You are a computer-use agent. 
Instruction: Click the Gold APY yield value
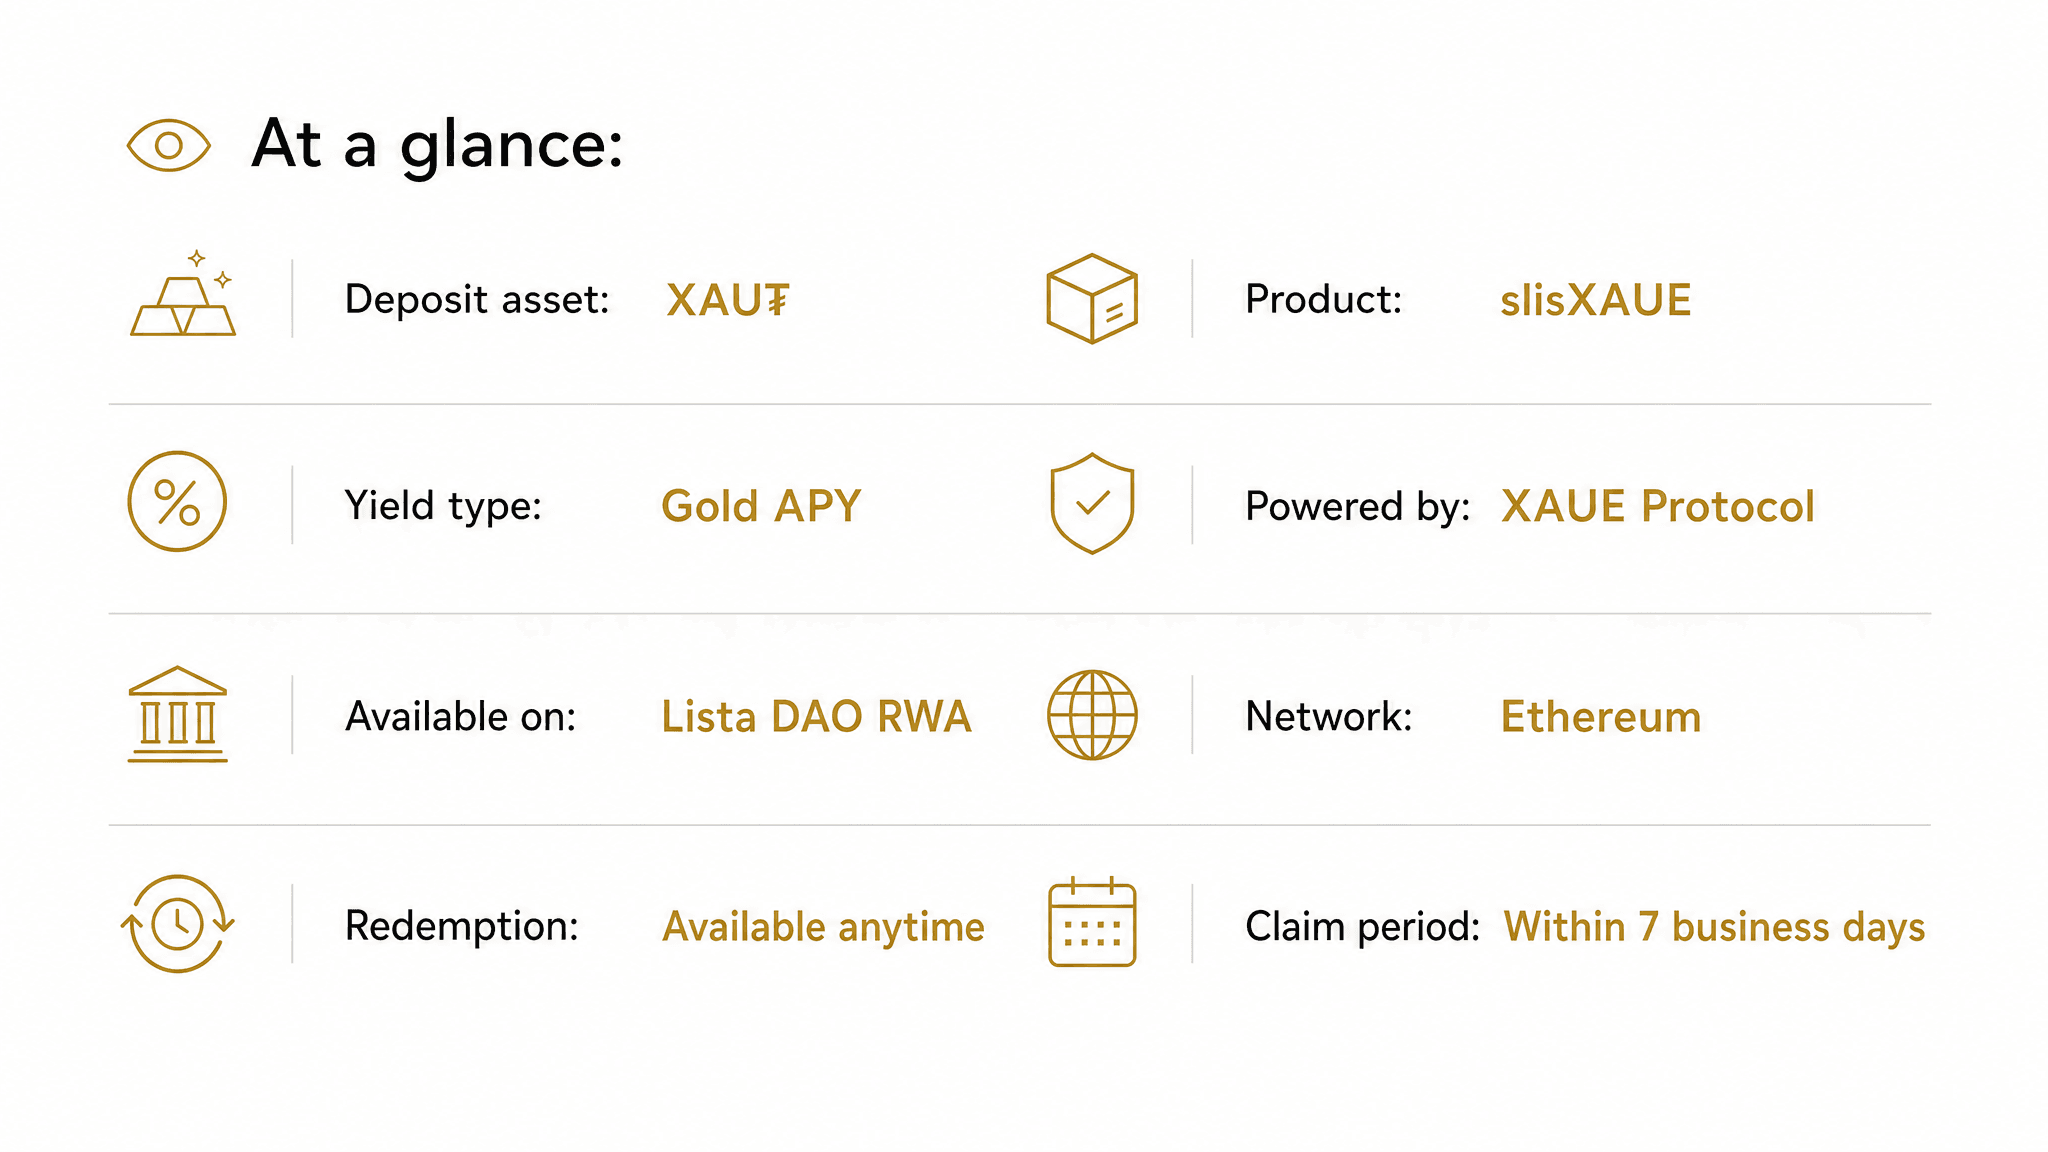coord(761,506)
